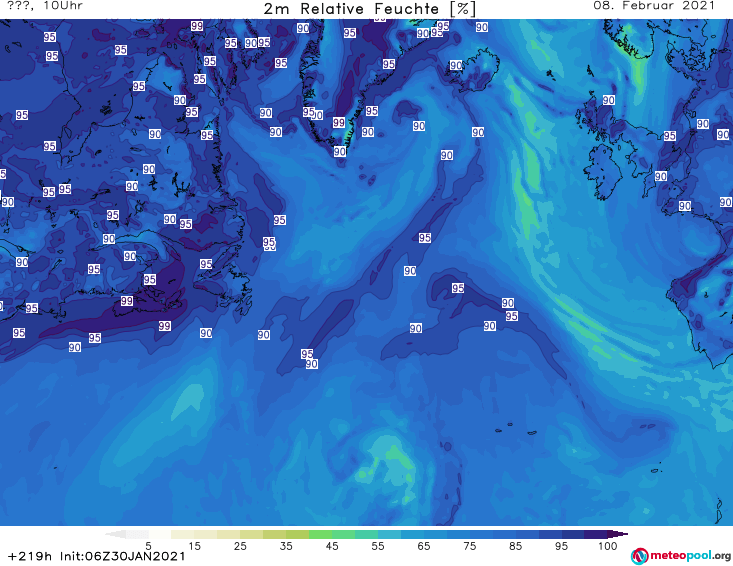Click the '5' label under the colour bar

148,546
